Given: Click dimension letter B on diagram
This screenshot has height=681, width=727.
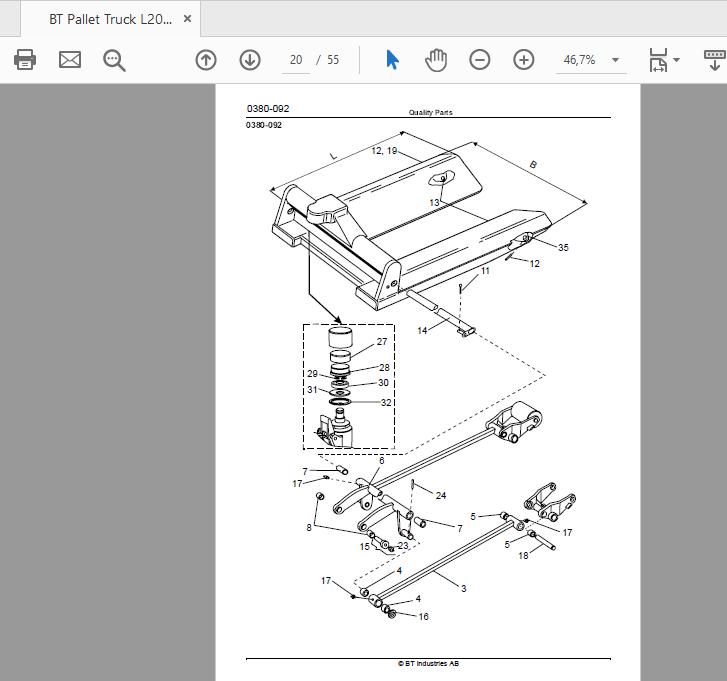Looking at the screenshot, I should pos(533,165).
